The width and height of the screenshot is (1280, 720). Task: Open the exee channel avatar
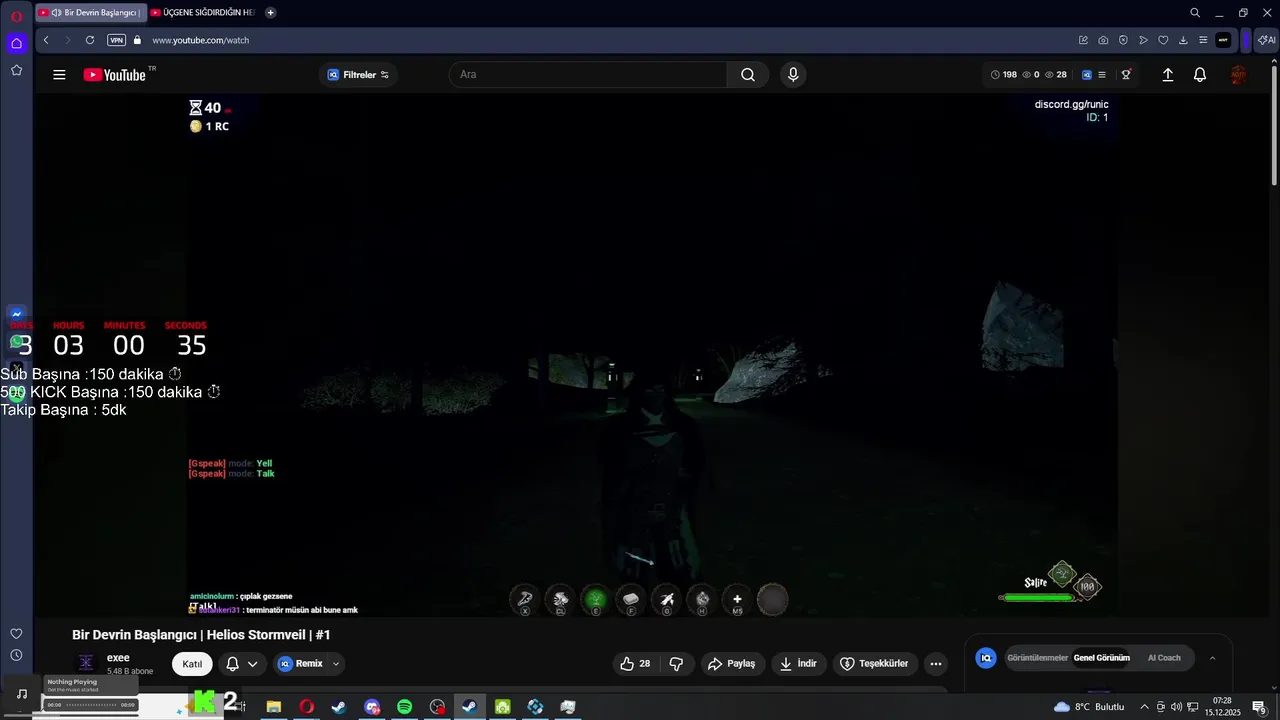coord(86,663)
